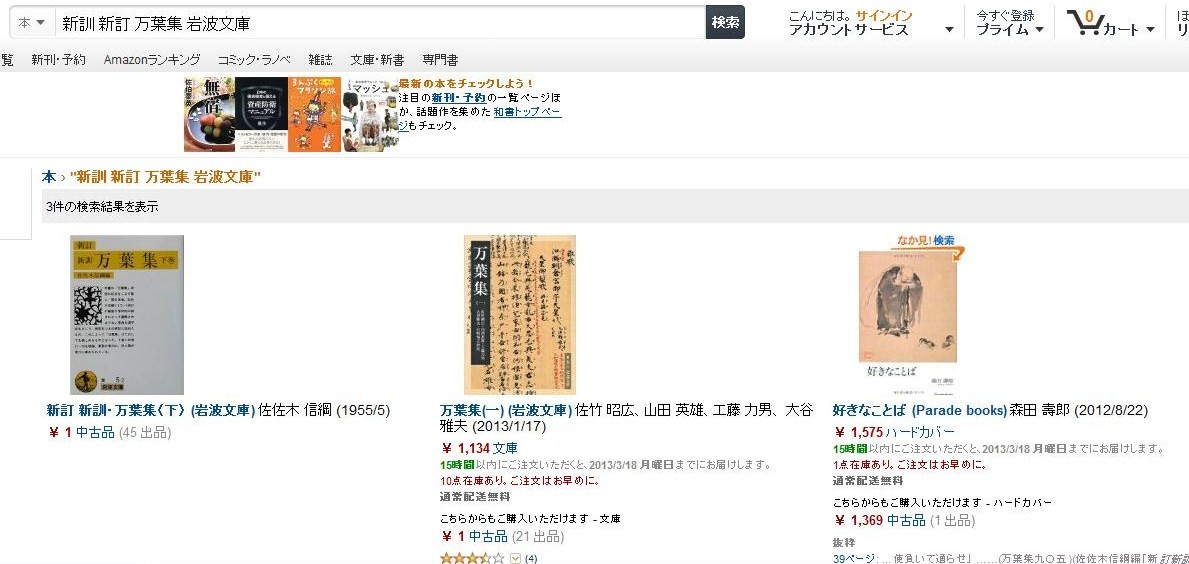Click the サインイン link
Viewport: 1189px width, 564px height.
tap(884, 15)
